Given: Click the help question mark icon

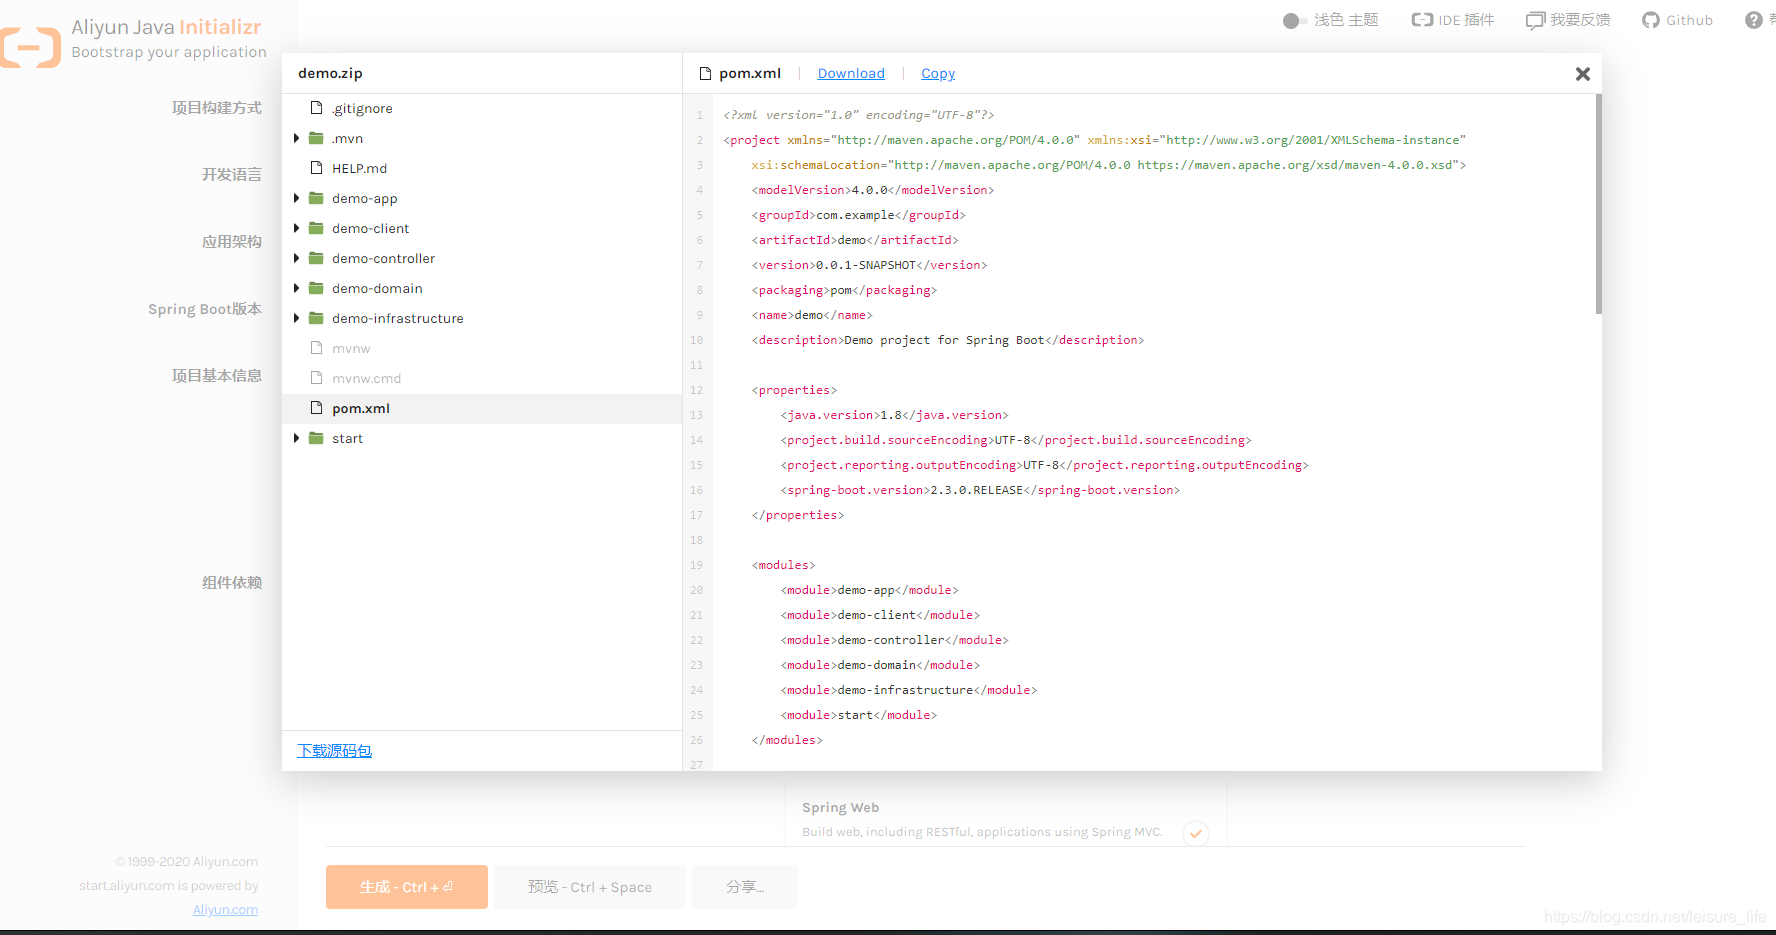Looking at the screenshot, I should tap(1754, 20).
